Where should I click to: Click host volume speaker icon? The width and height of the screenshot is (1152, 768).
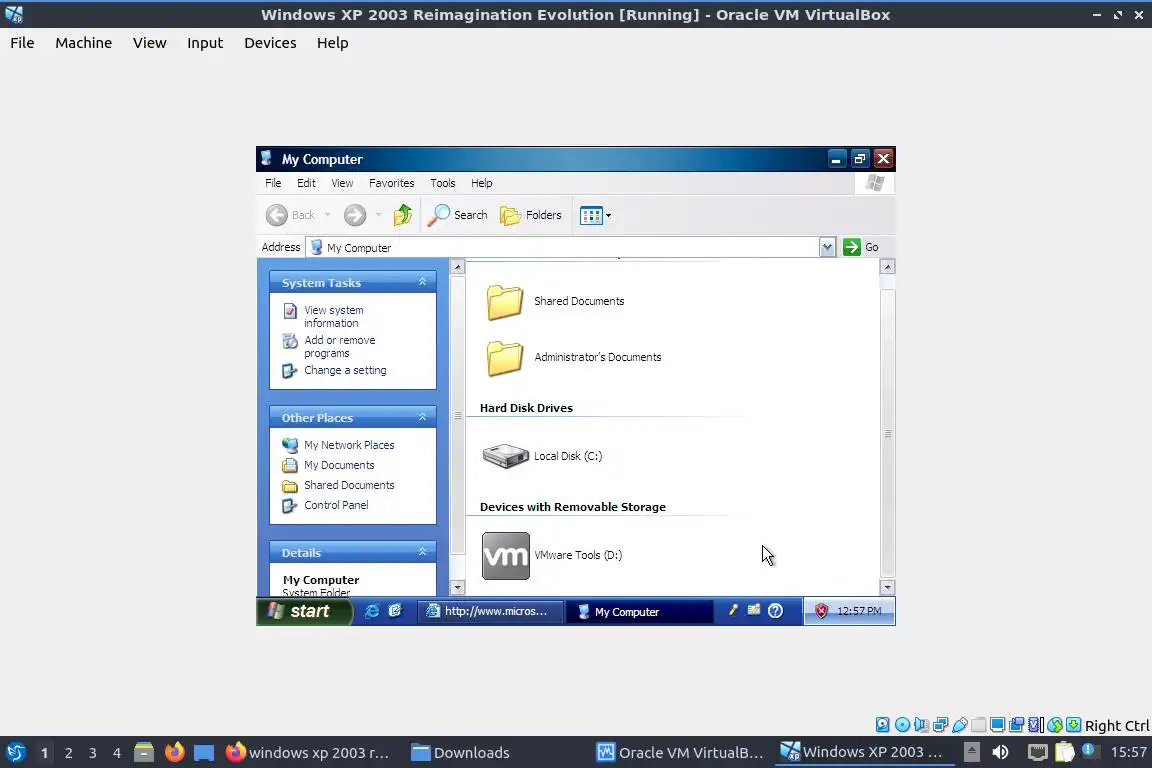click(1000, 752)
